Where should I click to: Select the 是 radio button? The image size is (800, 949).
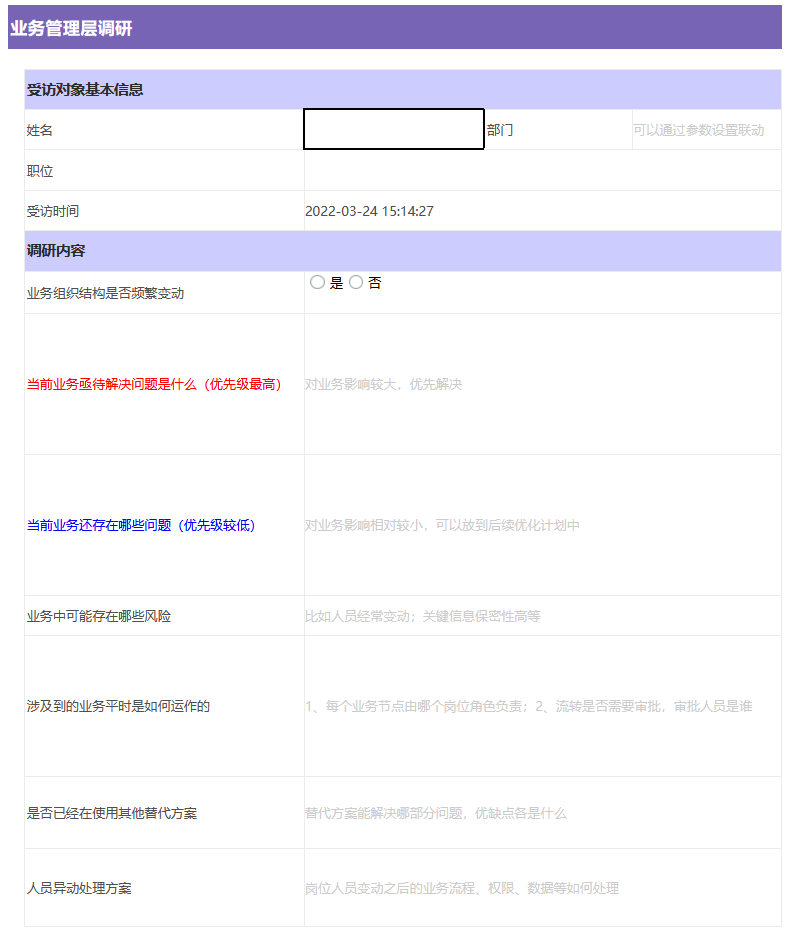[x=317, y=282]
